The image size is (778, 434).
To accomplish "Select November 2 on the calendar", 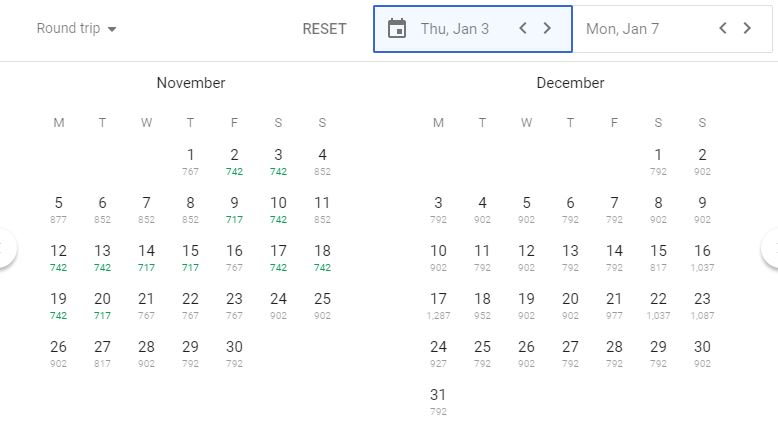I will [234, 160].
